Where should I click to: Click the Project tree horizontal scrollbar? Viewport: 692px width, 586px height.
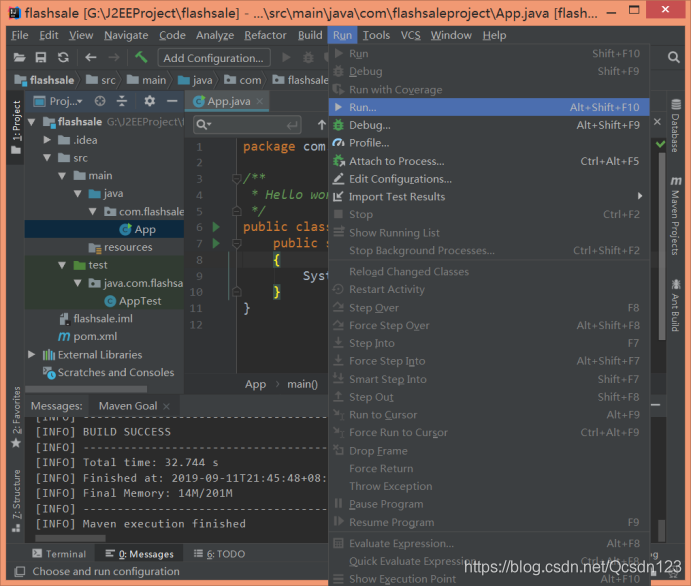click(86, 389)
